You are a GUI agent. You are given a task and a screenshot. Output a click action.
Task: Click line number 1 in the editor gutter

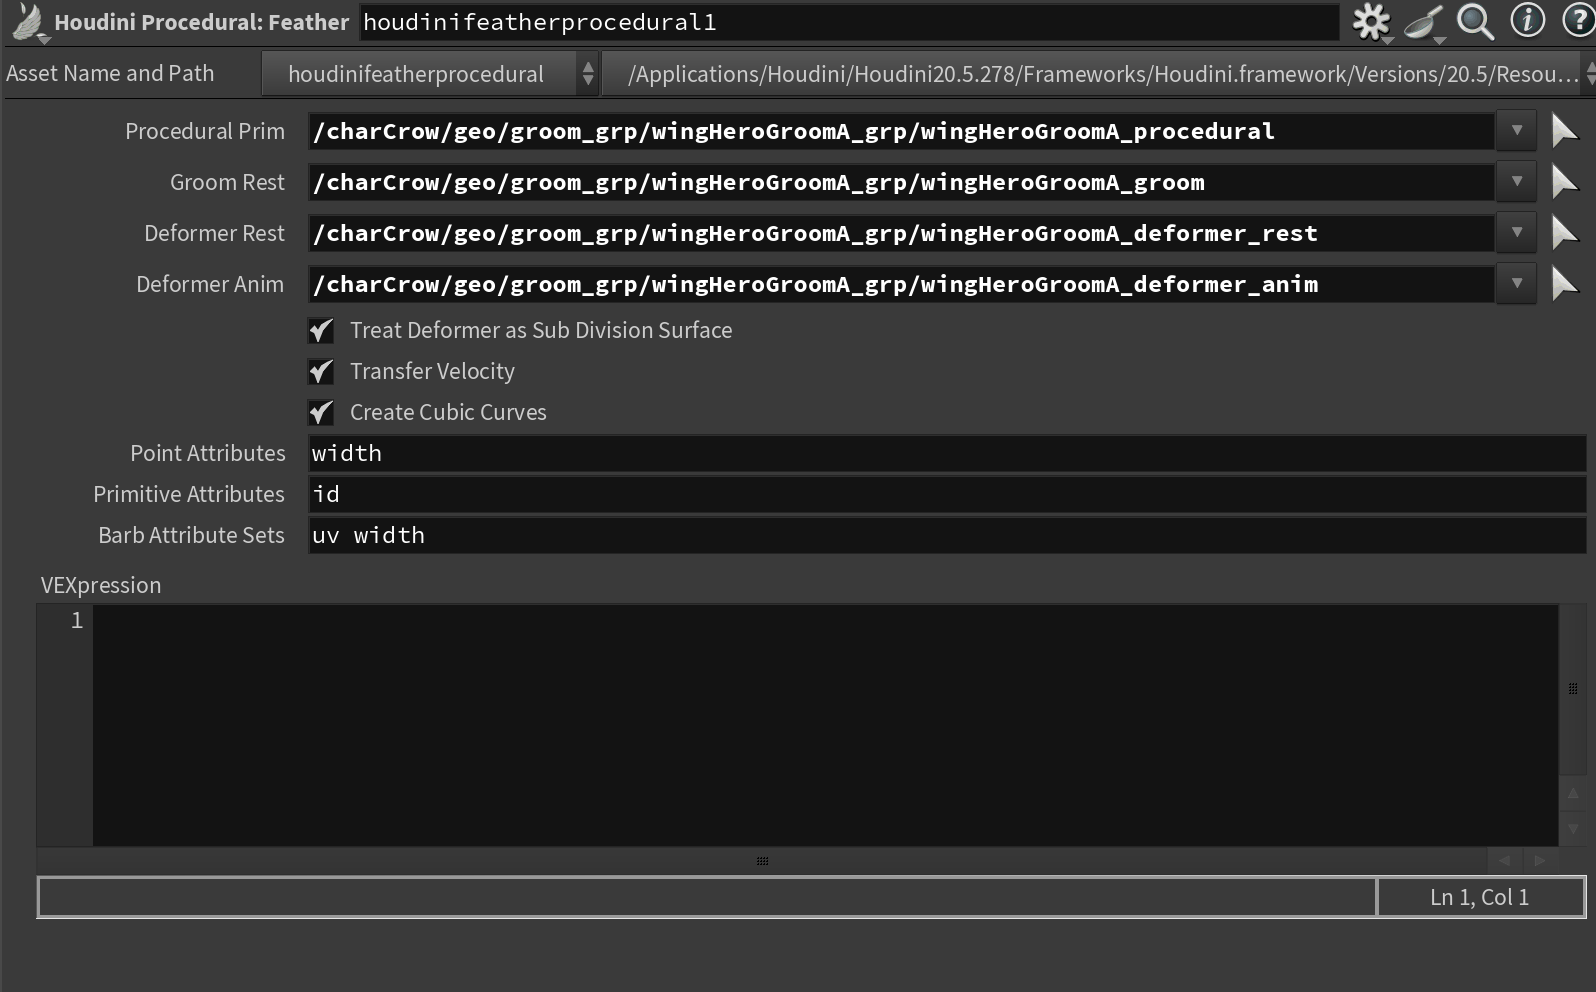click(77, 621)
